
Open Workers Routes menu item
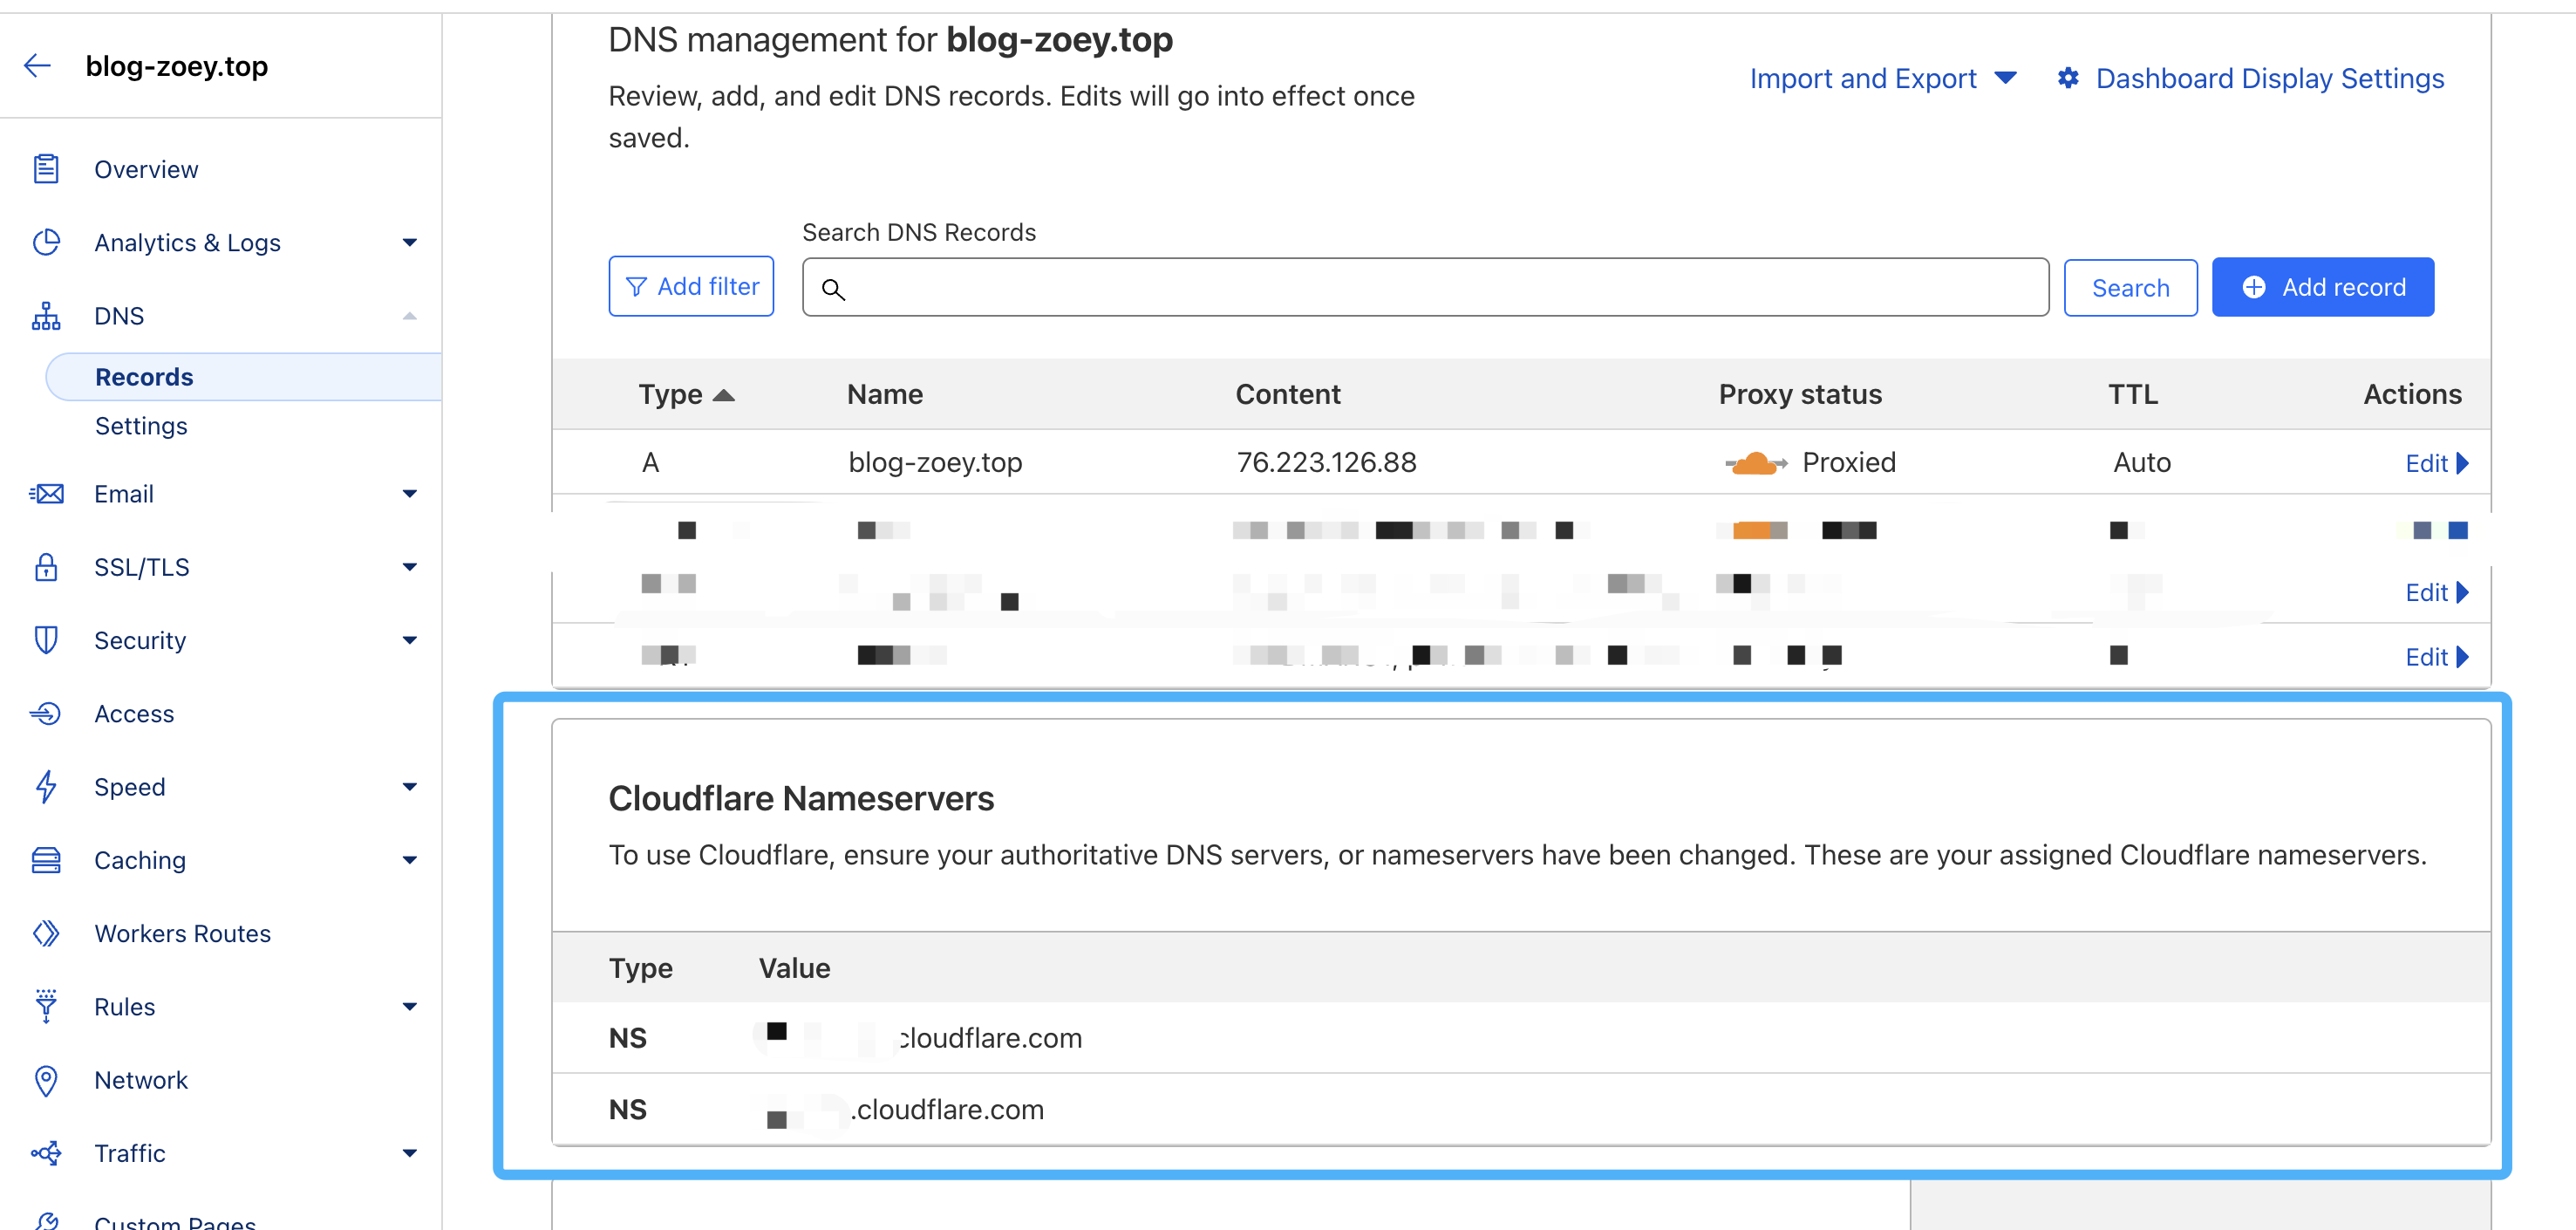click(182, 933)
